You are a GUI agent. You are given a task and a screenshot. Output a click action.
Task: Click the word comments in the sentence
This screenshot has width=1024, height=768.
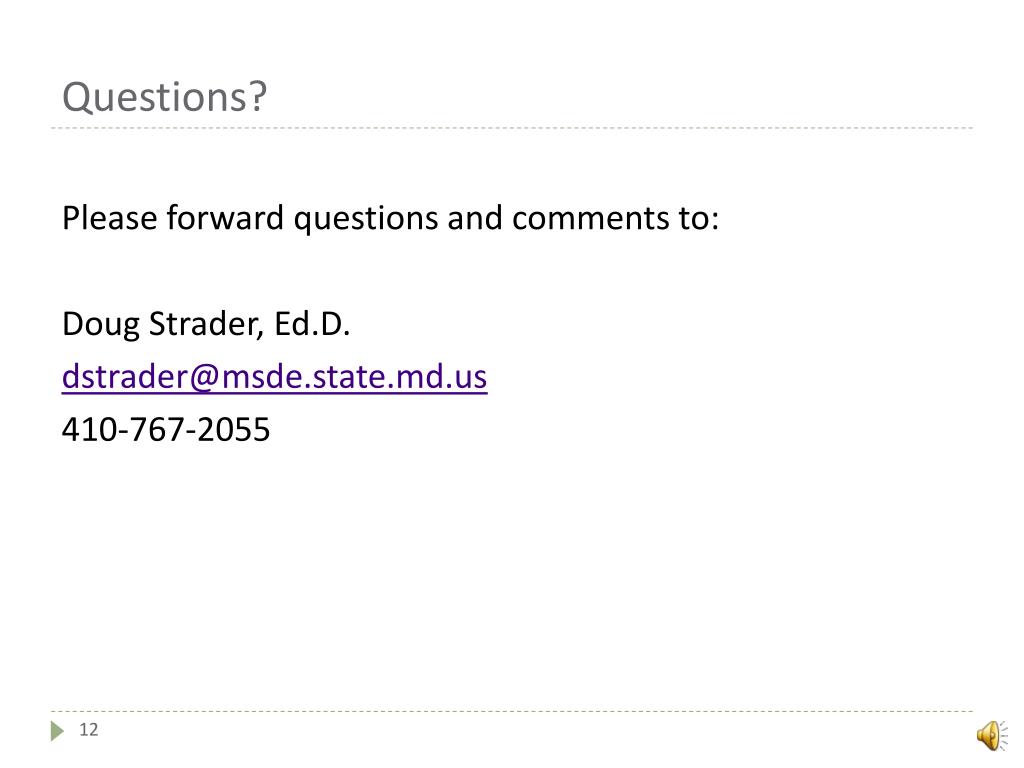pyautogui.click(x=590, y=219)
